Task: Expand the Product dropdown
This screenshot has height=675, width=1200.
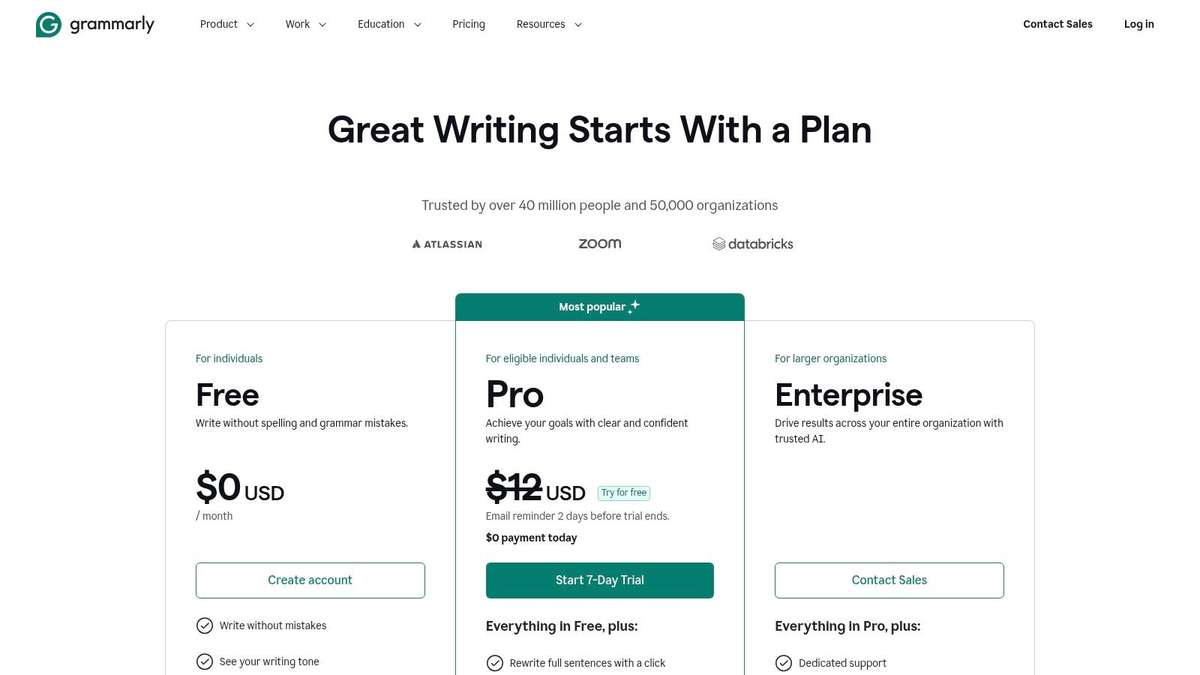Action: coord(226,23)
